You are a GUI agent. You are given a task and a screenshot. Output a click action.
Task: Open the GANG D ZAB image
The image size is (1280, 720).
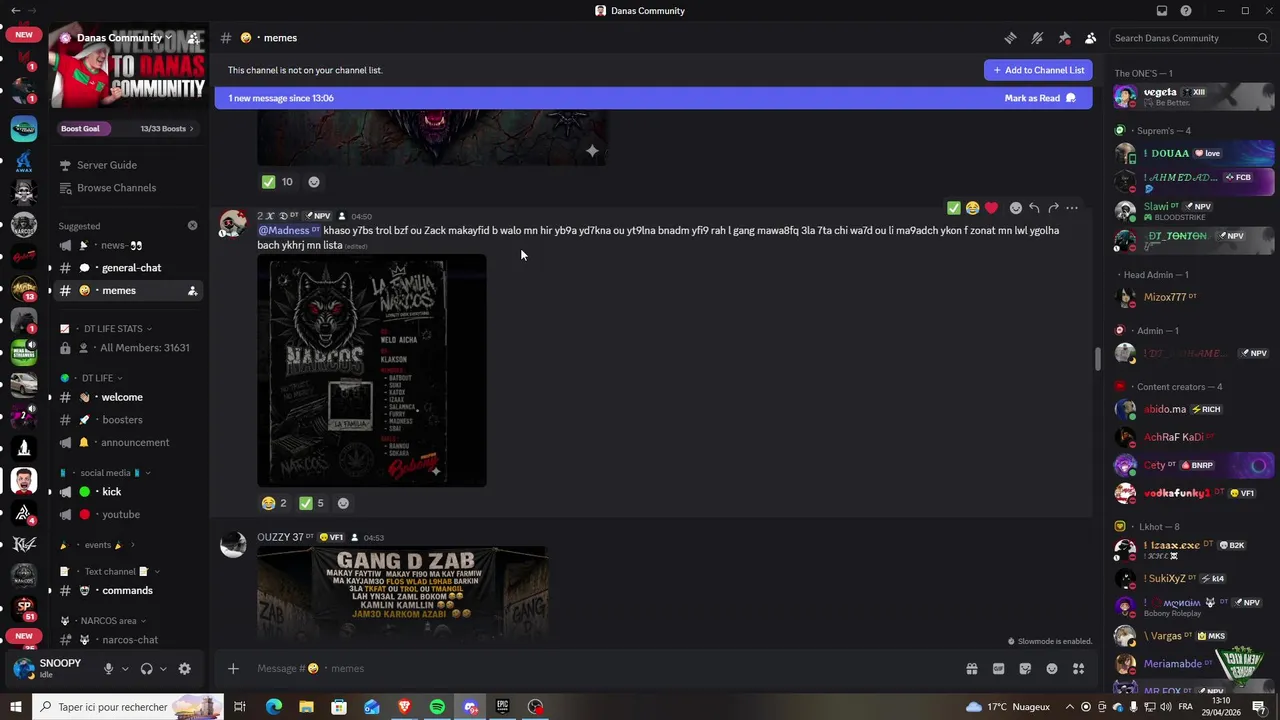tap(403, 594)
